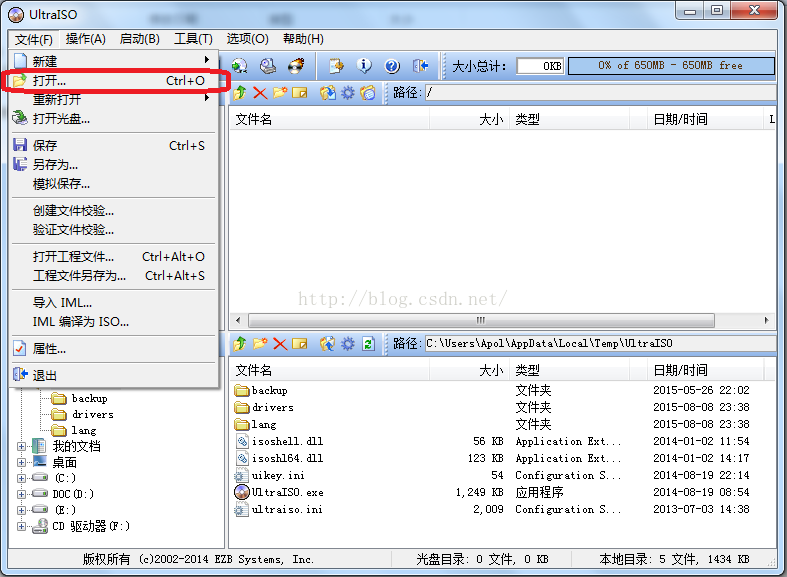Click the 0% of 650MB capacity bar
The height and width of the screenshot is (577, 787).
click(671, 66)
